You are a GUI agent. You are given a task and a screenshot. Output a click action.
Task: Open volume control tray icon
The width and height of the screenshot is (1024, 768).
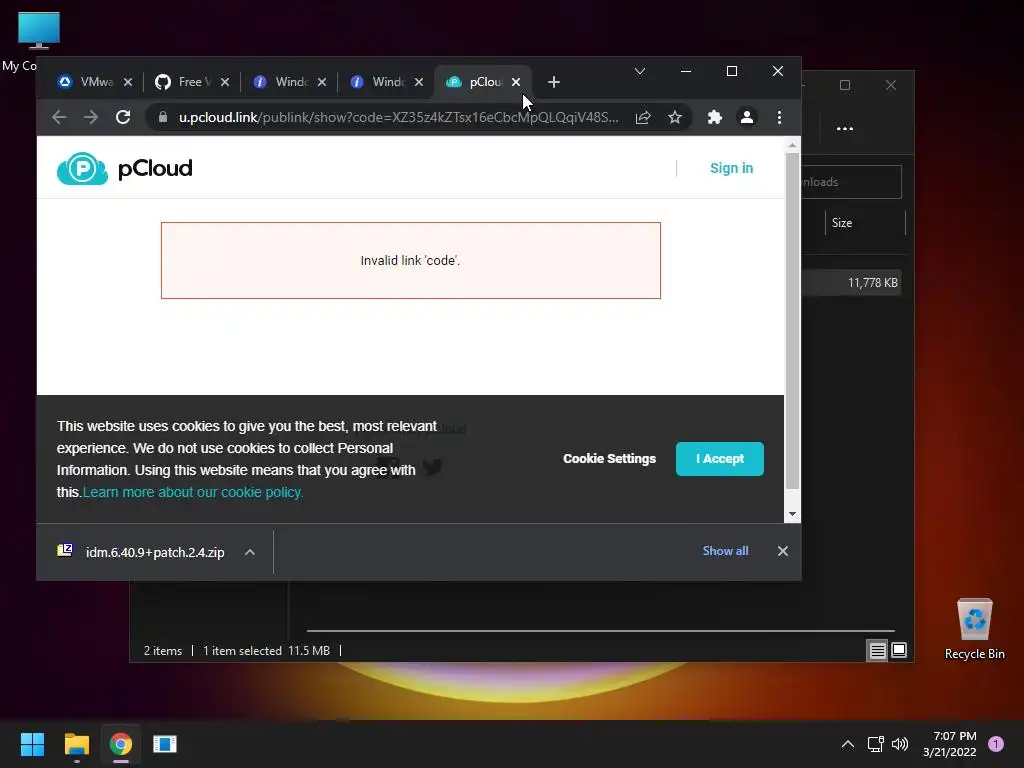(x=900, y=744)
